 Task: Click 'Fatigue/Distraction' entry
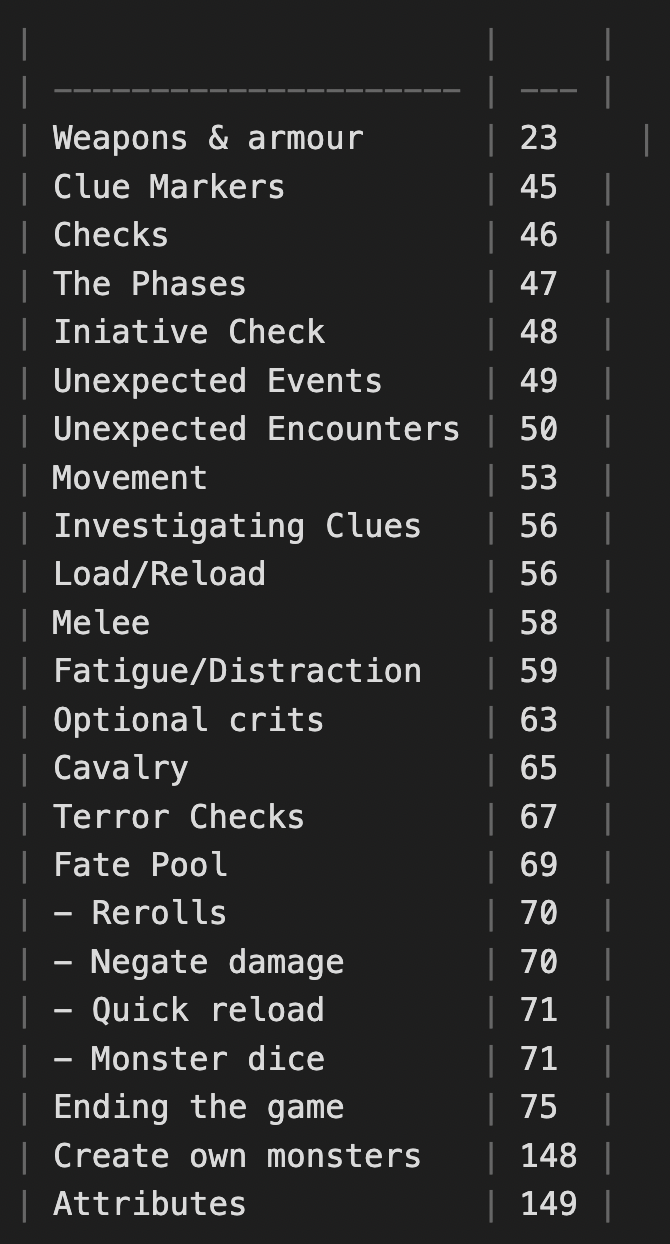237,671
